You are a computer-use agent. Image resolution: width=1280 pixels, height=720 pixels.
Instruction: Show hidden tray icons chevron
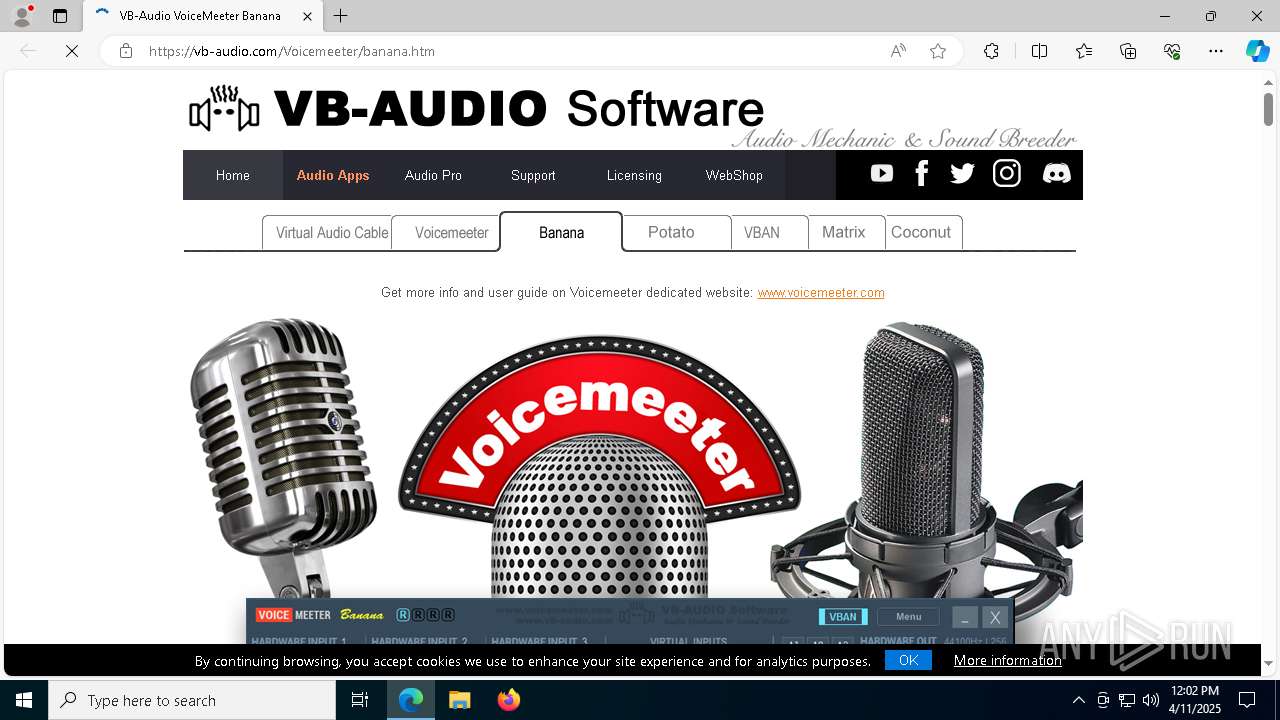coord(1078,700)
